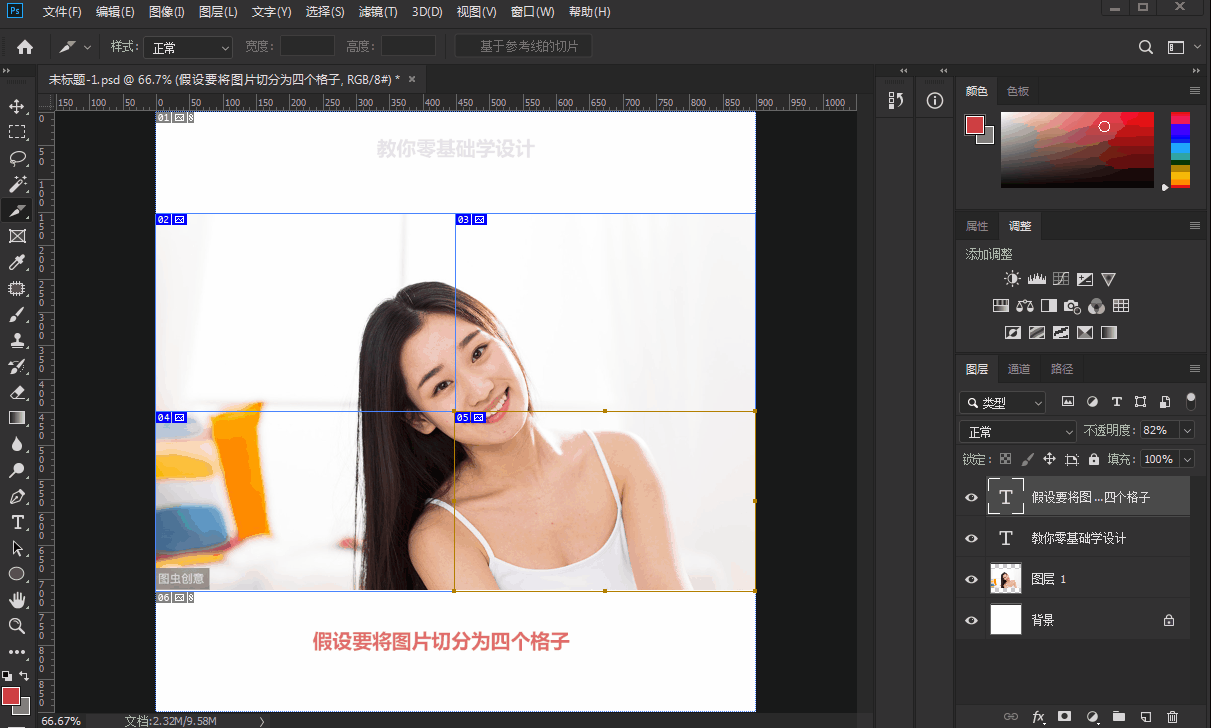This screenshot has height=728, width=1211.
Task: Open the 填充 fill slider arrow
Action: [1187, 459]
